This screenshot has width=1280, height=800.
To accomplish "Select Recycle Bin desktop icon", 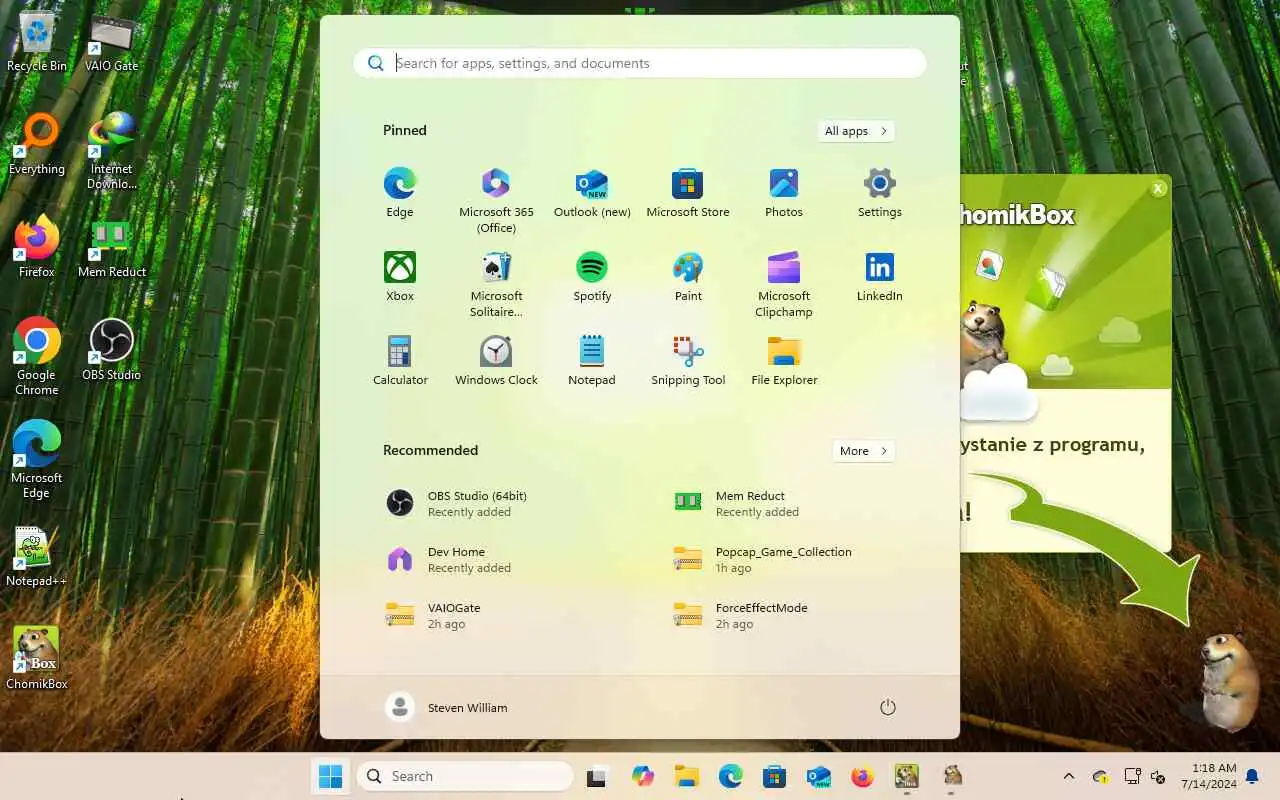I will pos(37,42).
